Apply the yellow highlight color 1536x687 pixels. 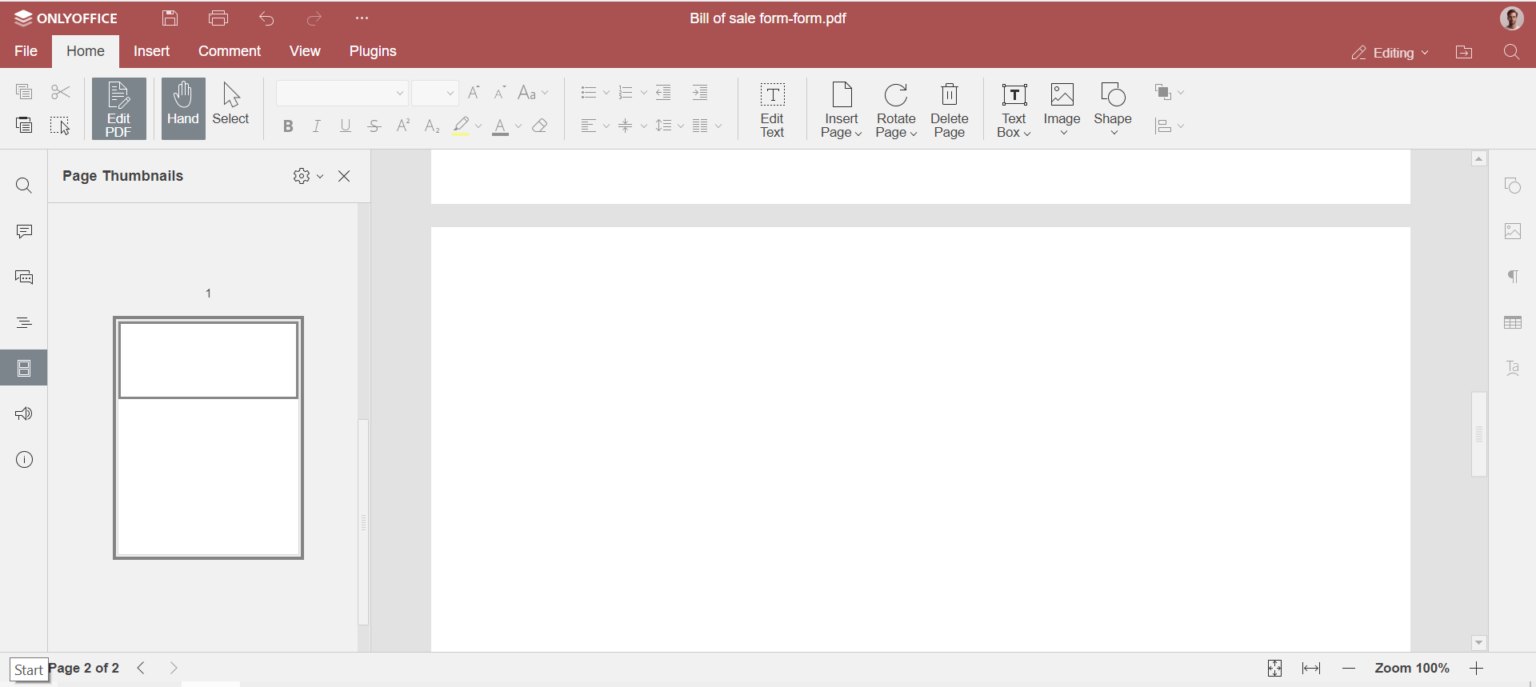pyautogui.click(x=461, y=126)
